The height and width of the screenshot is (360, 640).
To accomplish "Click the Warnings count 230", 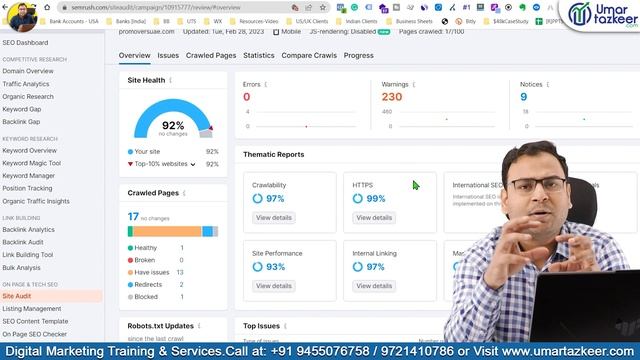I will [x=392, y=97].
